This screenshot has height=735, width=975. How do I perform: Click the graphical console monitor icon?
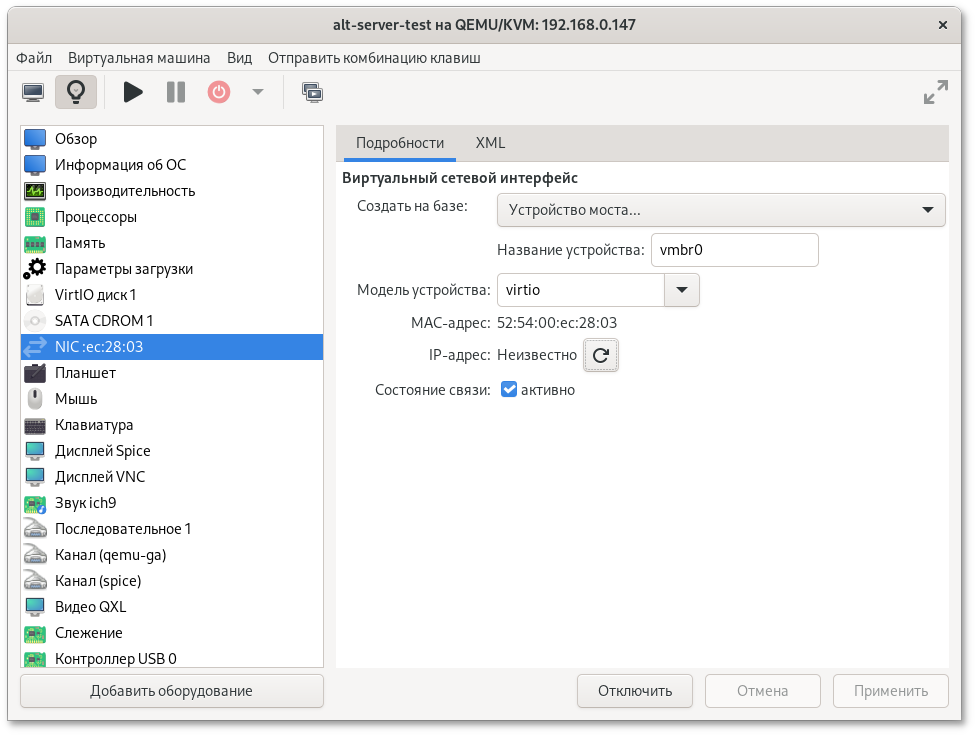33,93
